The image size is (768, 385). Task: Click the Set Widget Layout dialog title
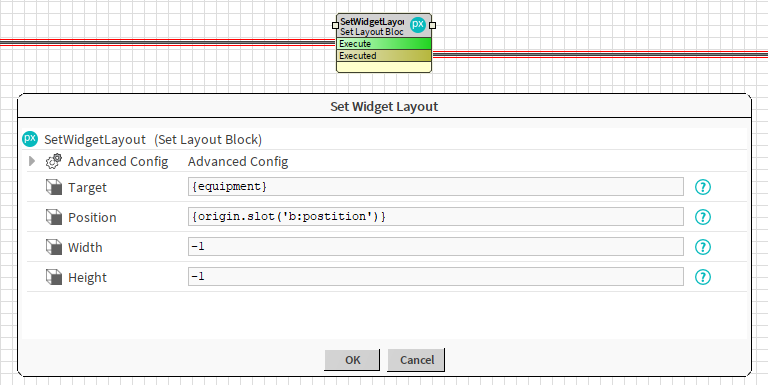coord(384,106)
